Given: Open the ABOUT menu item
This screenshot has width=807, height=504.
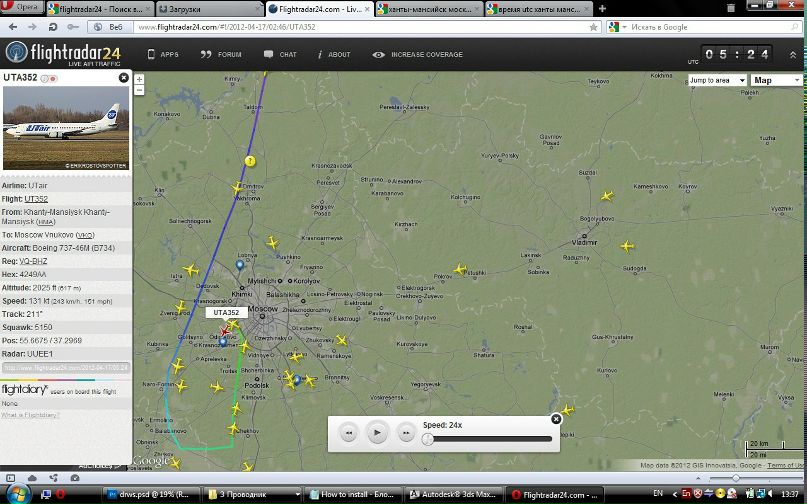Looking at the screenshot, I should pyautogui.click(x=334, y=54).
